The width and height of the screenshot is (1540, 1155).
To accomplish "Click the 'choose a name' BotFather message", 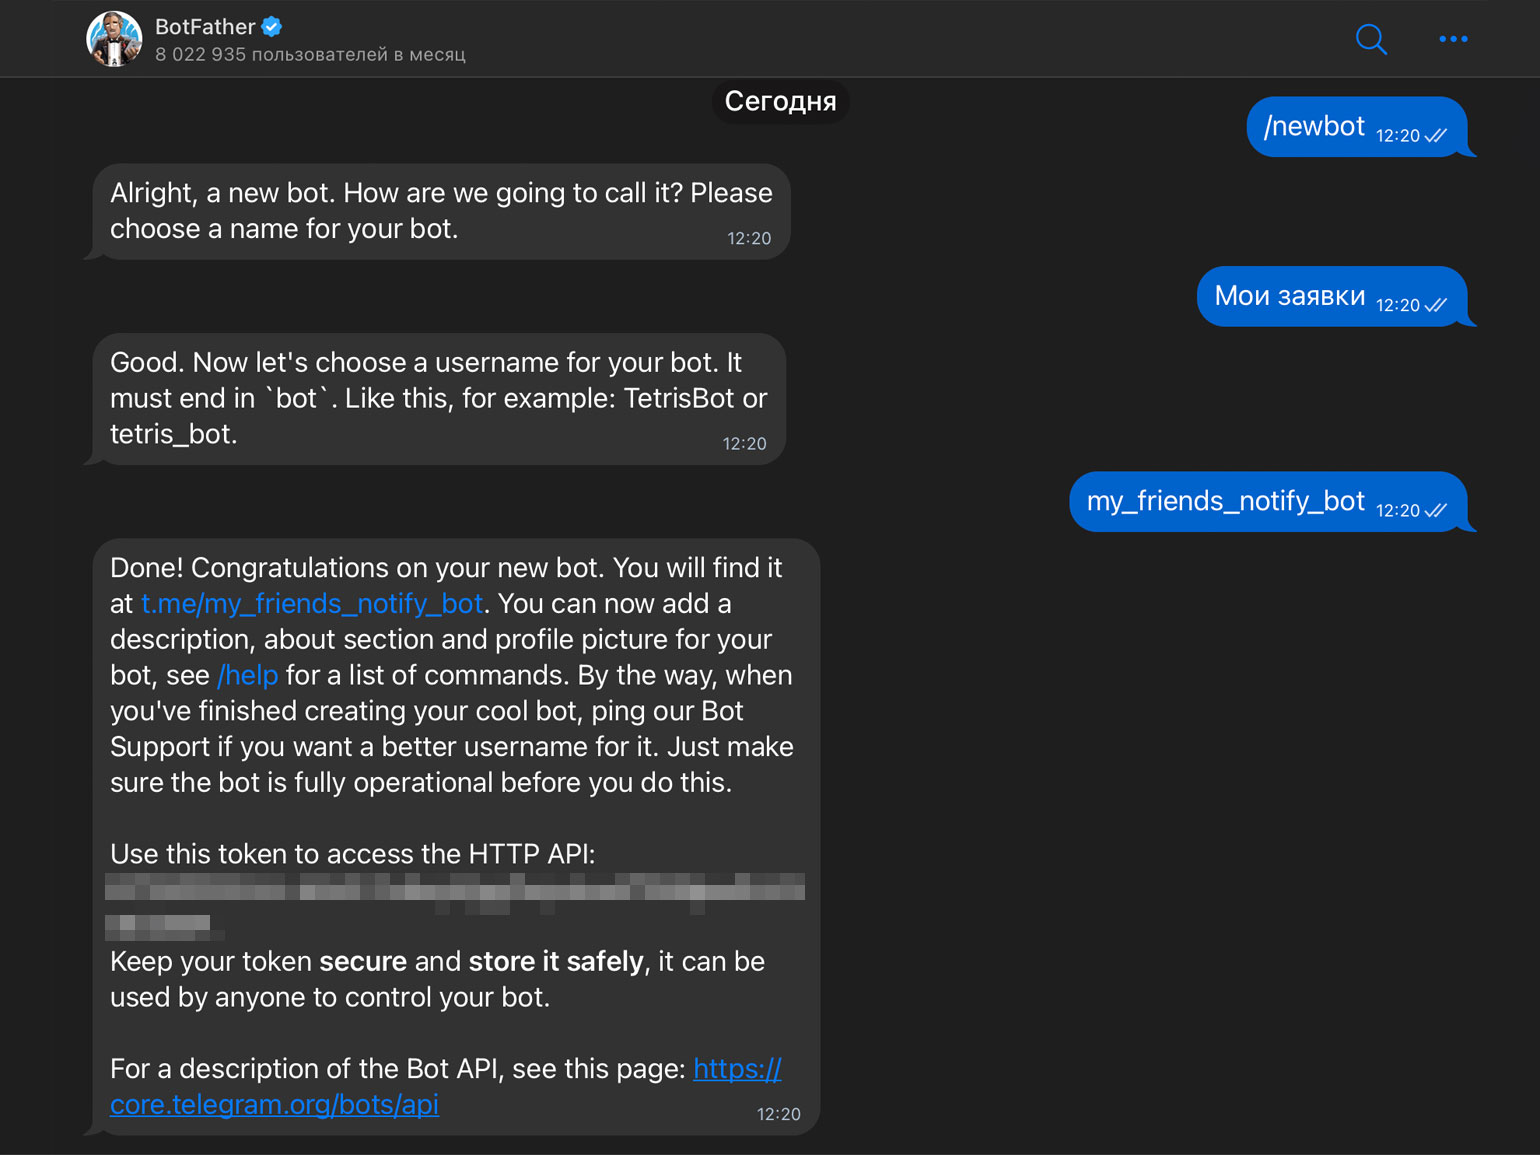I will tap(440, 211).
